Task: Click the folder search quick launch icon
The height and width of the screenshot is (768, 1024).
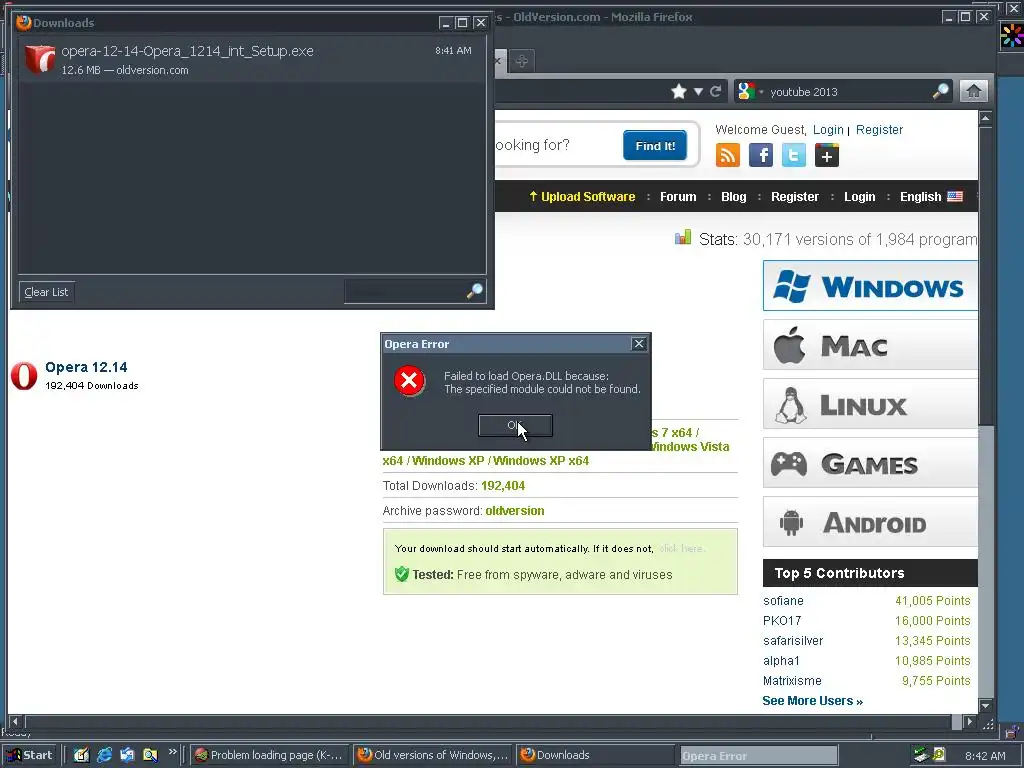Action: tap(150, 755)
